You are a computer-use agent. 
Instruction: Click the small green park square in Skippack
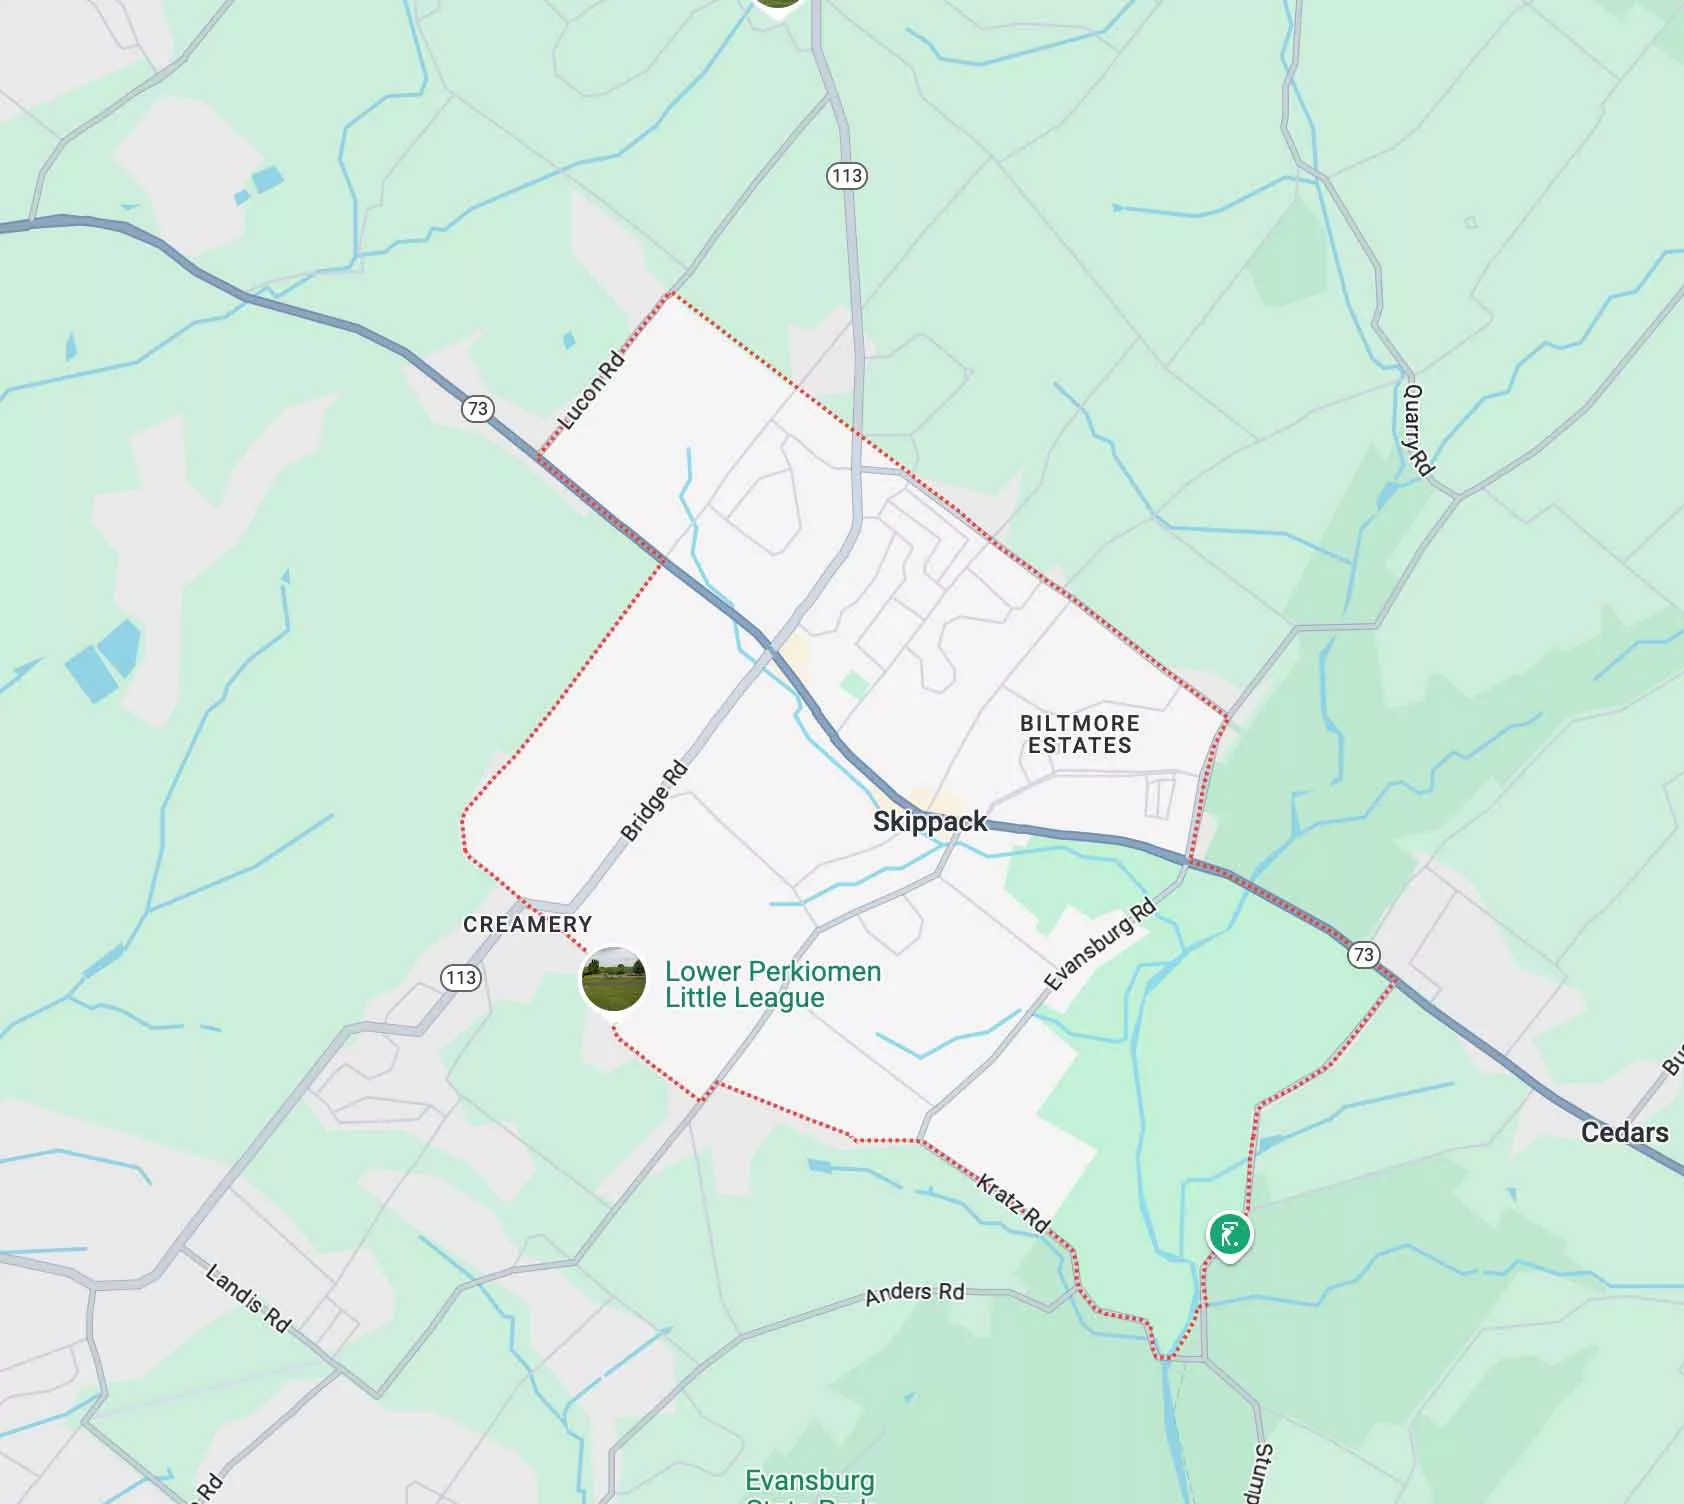pyautogui.click(x=854, y=685)
